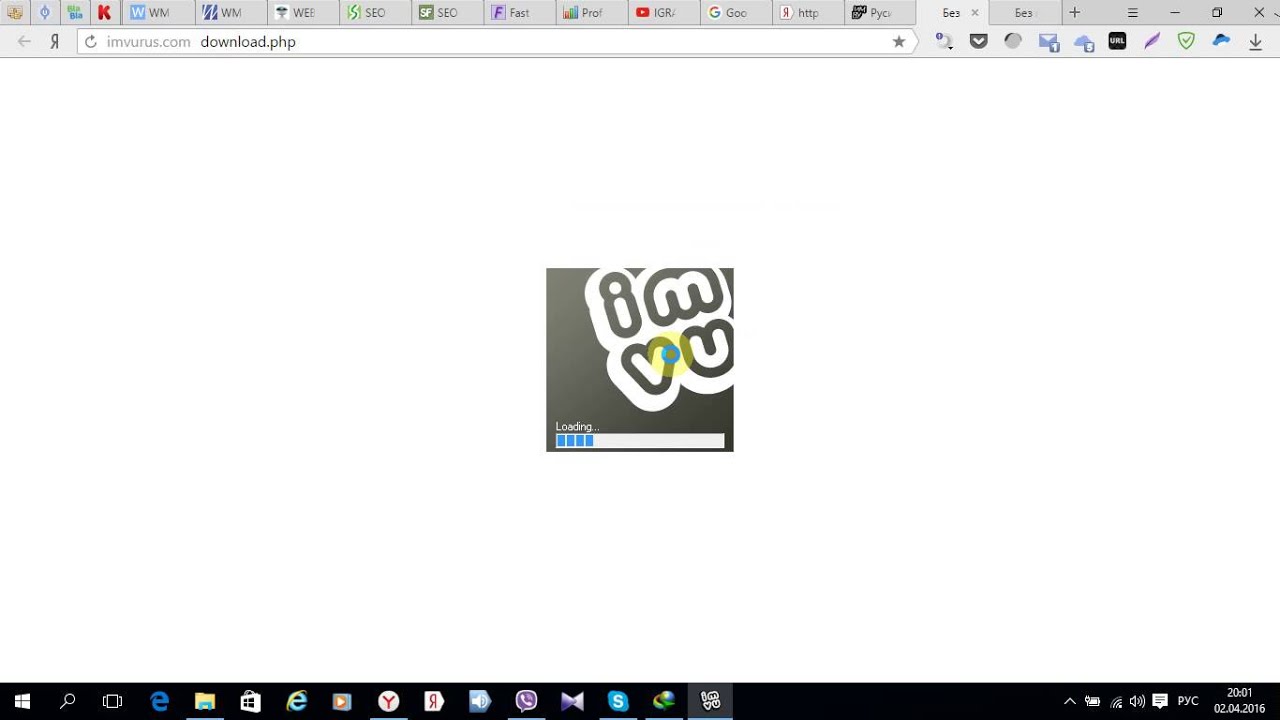Open Task View on taskbar

point(113,701)
